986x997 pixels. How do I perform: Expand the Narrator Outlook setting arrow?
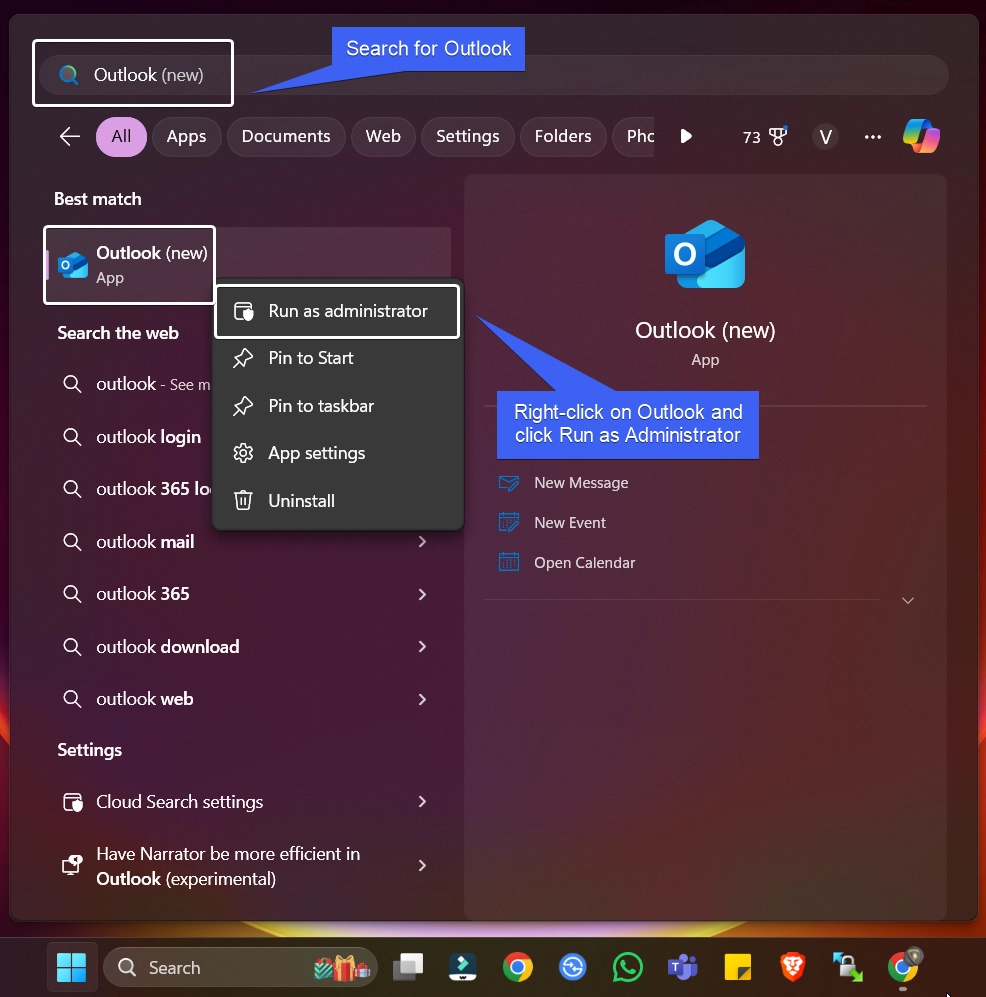coord(422,865)
